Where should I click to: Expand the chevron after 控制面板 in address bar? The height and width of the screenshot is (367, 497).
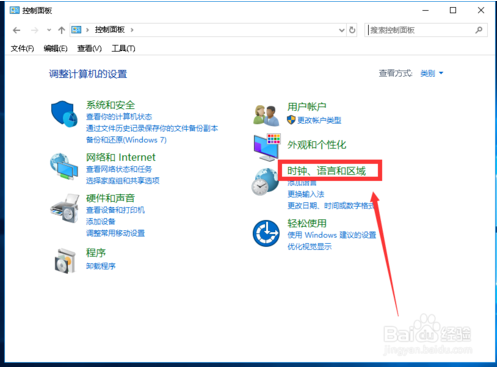click(x=132, y=30)
